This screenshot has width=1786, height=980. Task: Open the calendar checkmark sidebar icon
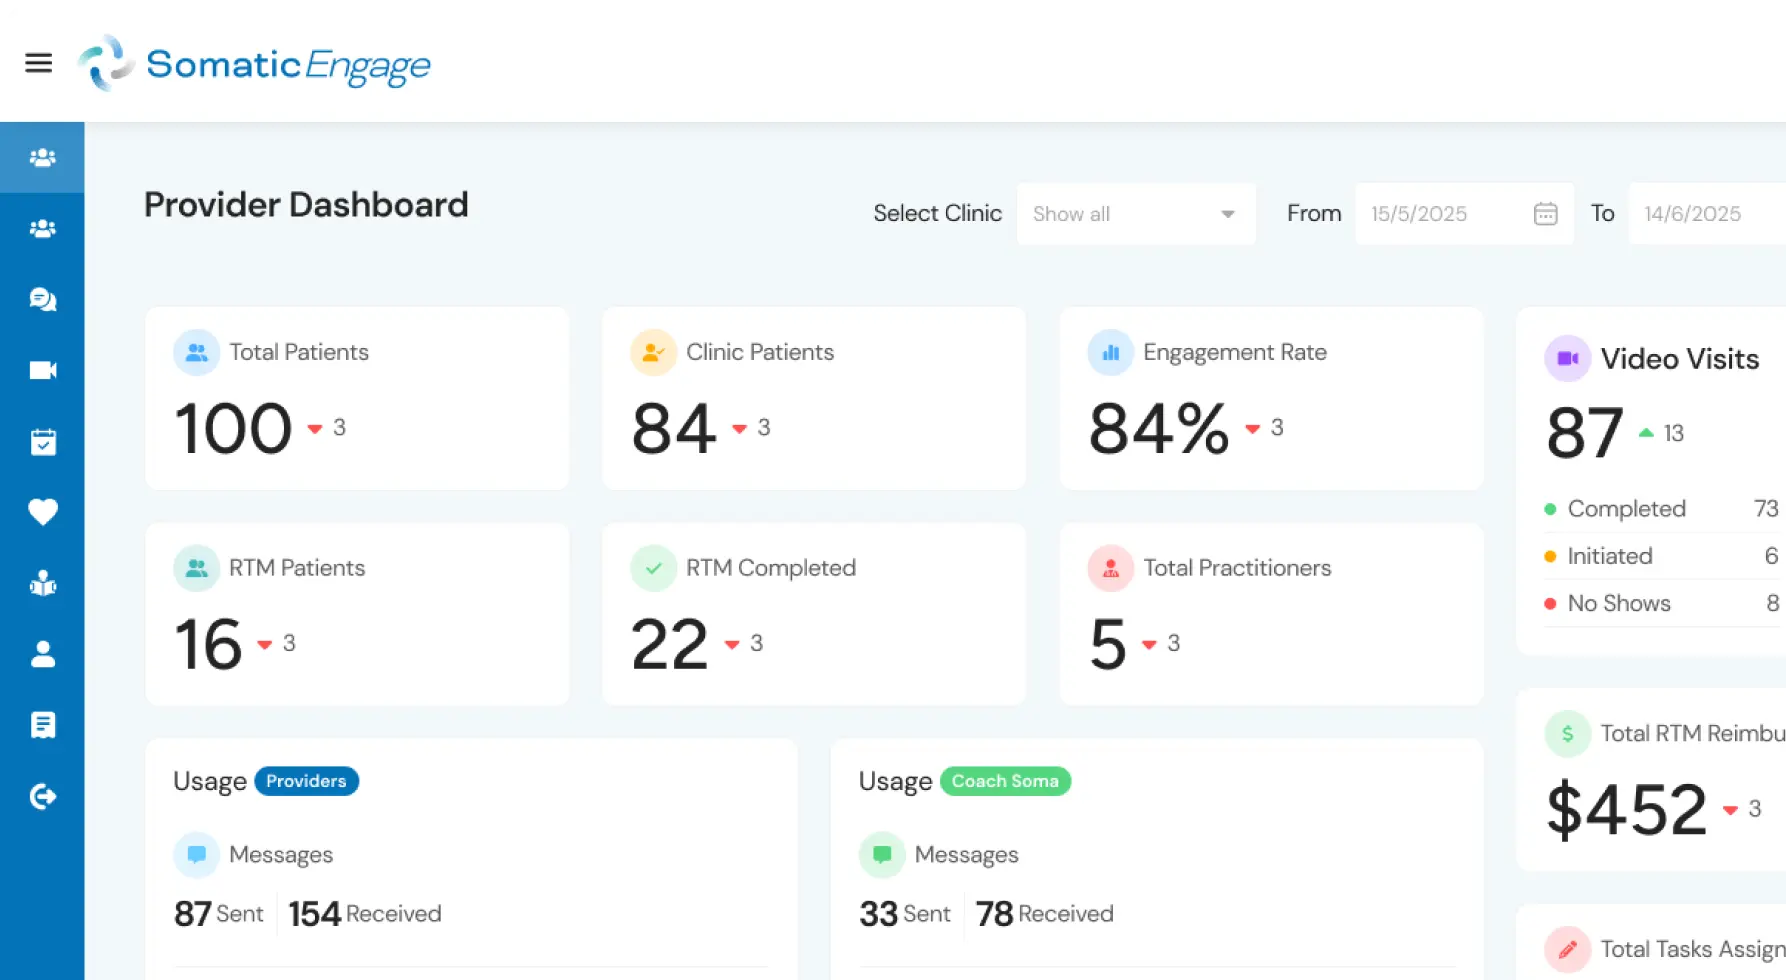[42, 441]
